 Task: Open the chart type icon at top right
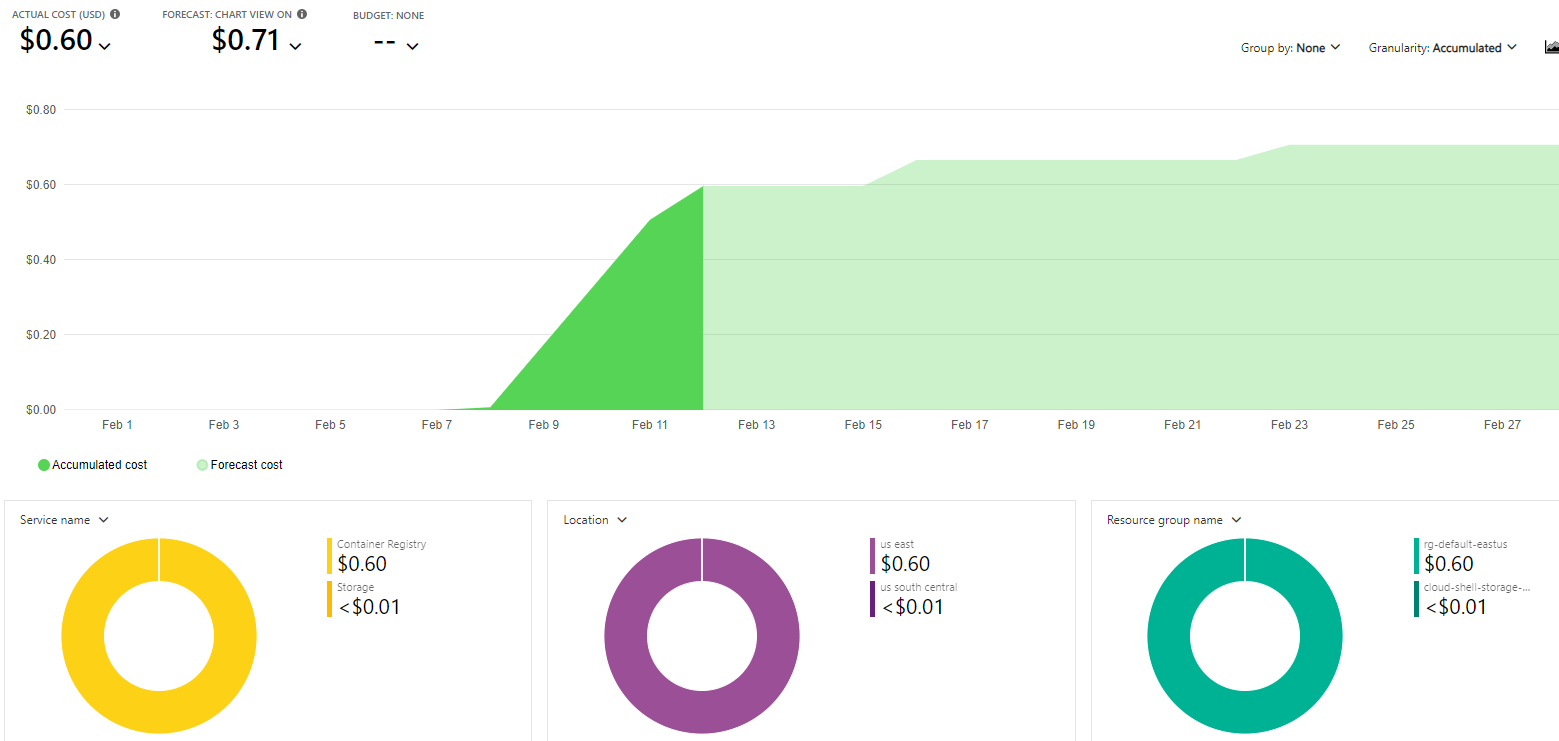coord(1552,47)
